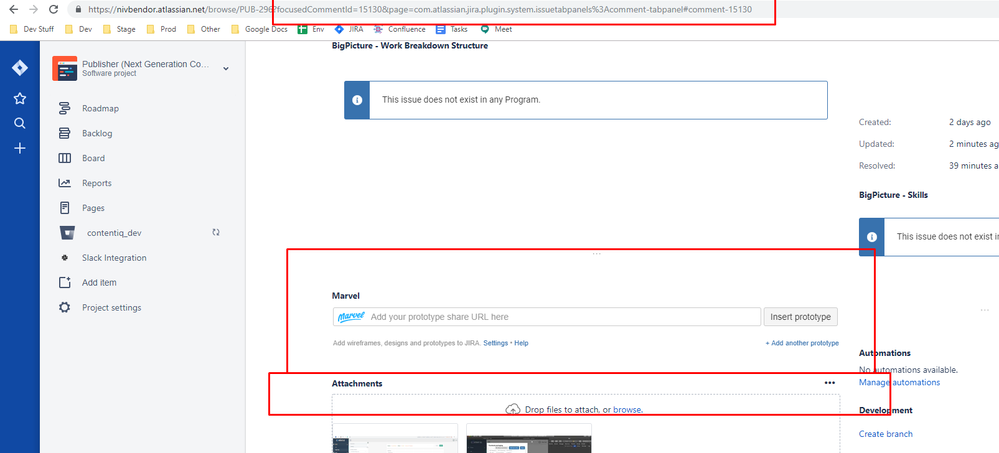Screen dimensions: 999x453
Task: Click the sync icon beside contentiq_dev
Action: 216,233
